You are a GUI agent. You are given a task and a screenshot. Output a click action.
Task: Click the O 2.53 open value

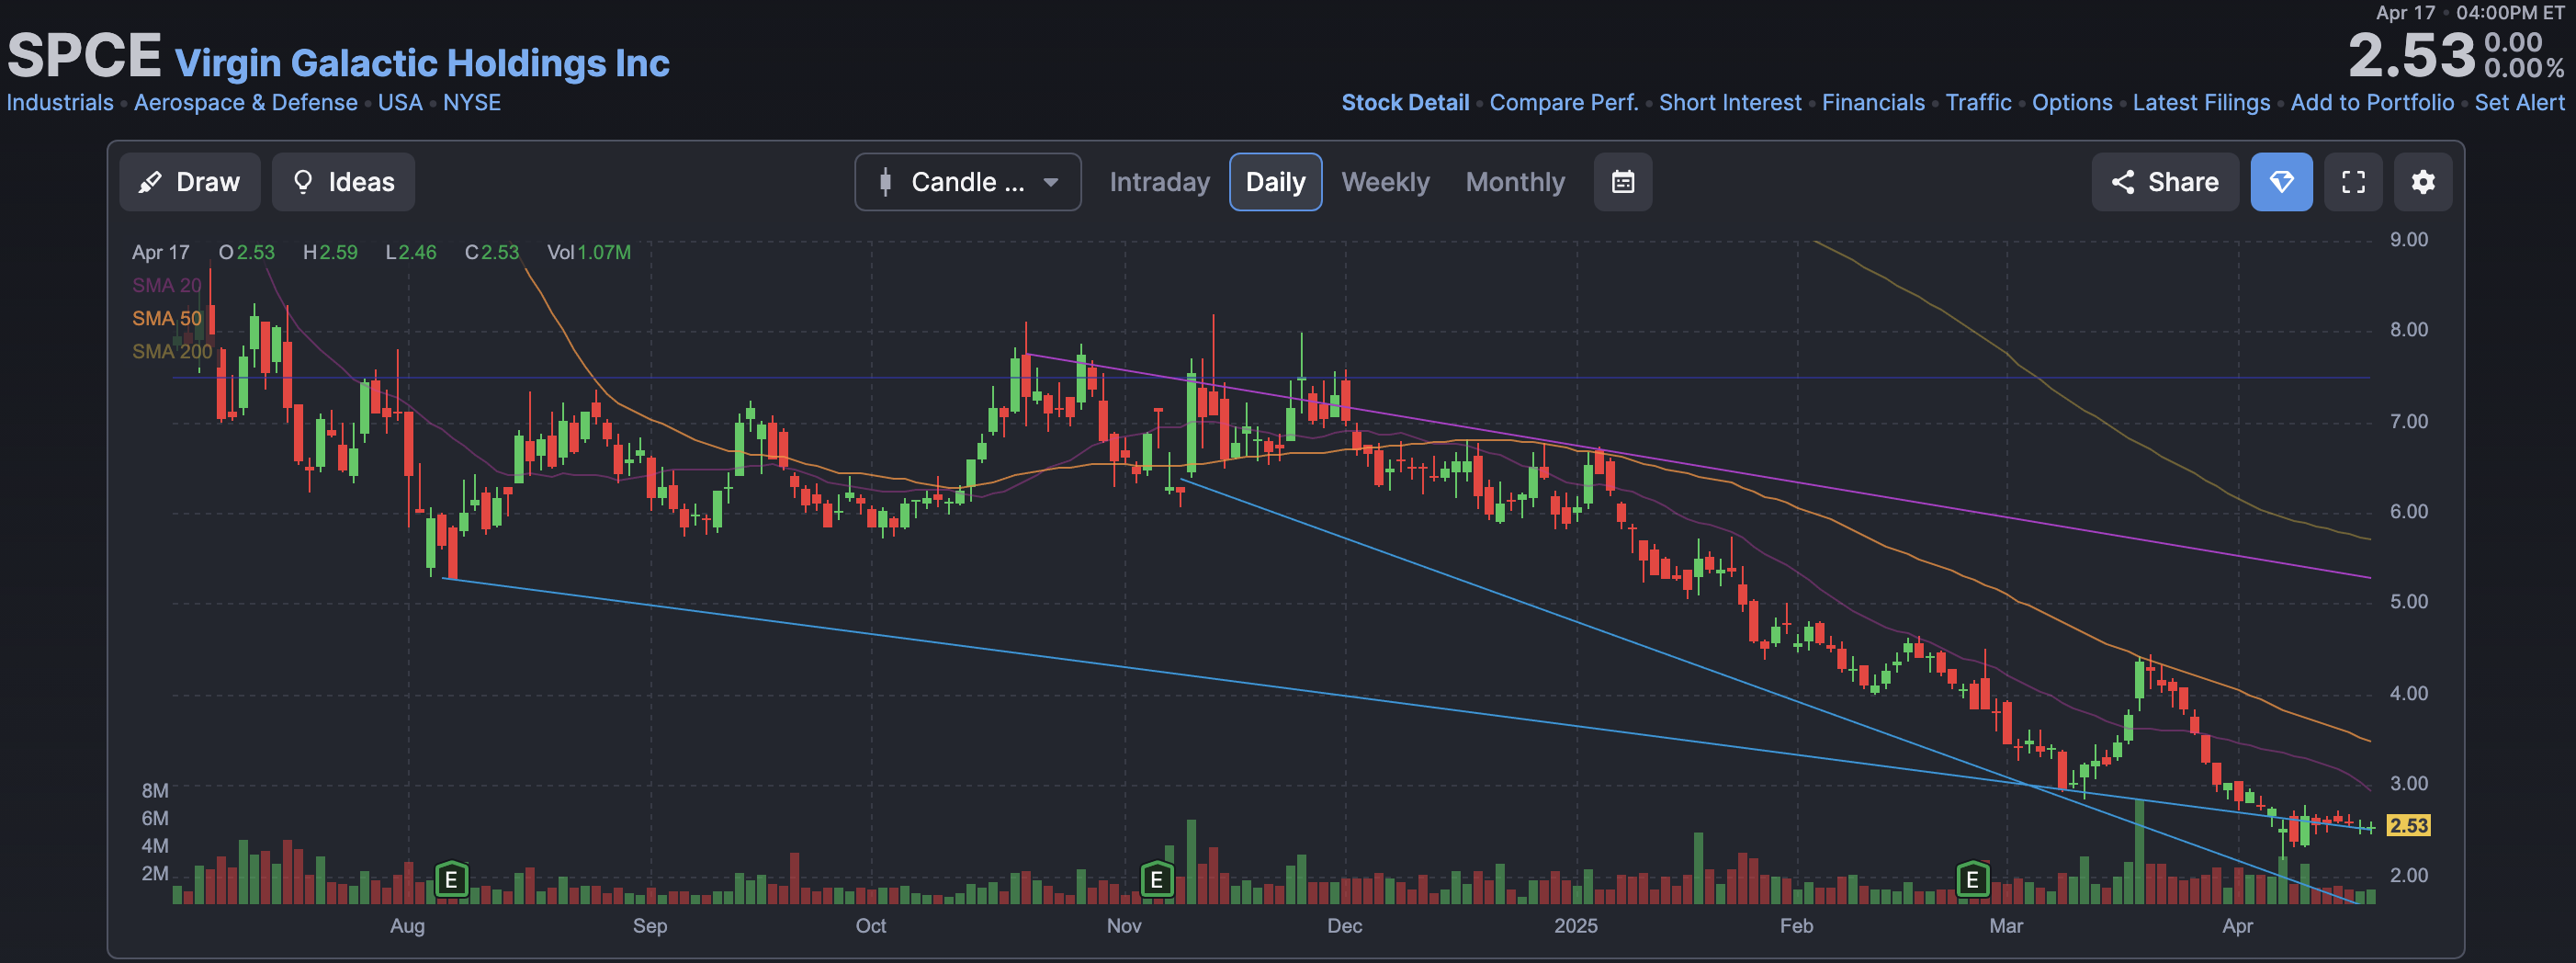coord(247,253)
